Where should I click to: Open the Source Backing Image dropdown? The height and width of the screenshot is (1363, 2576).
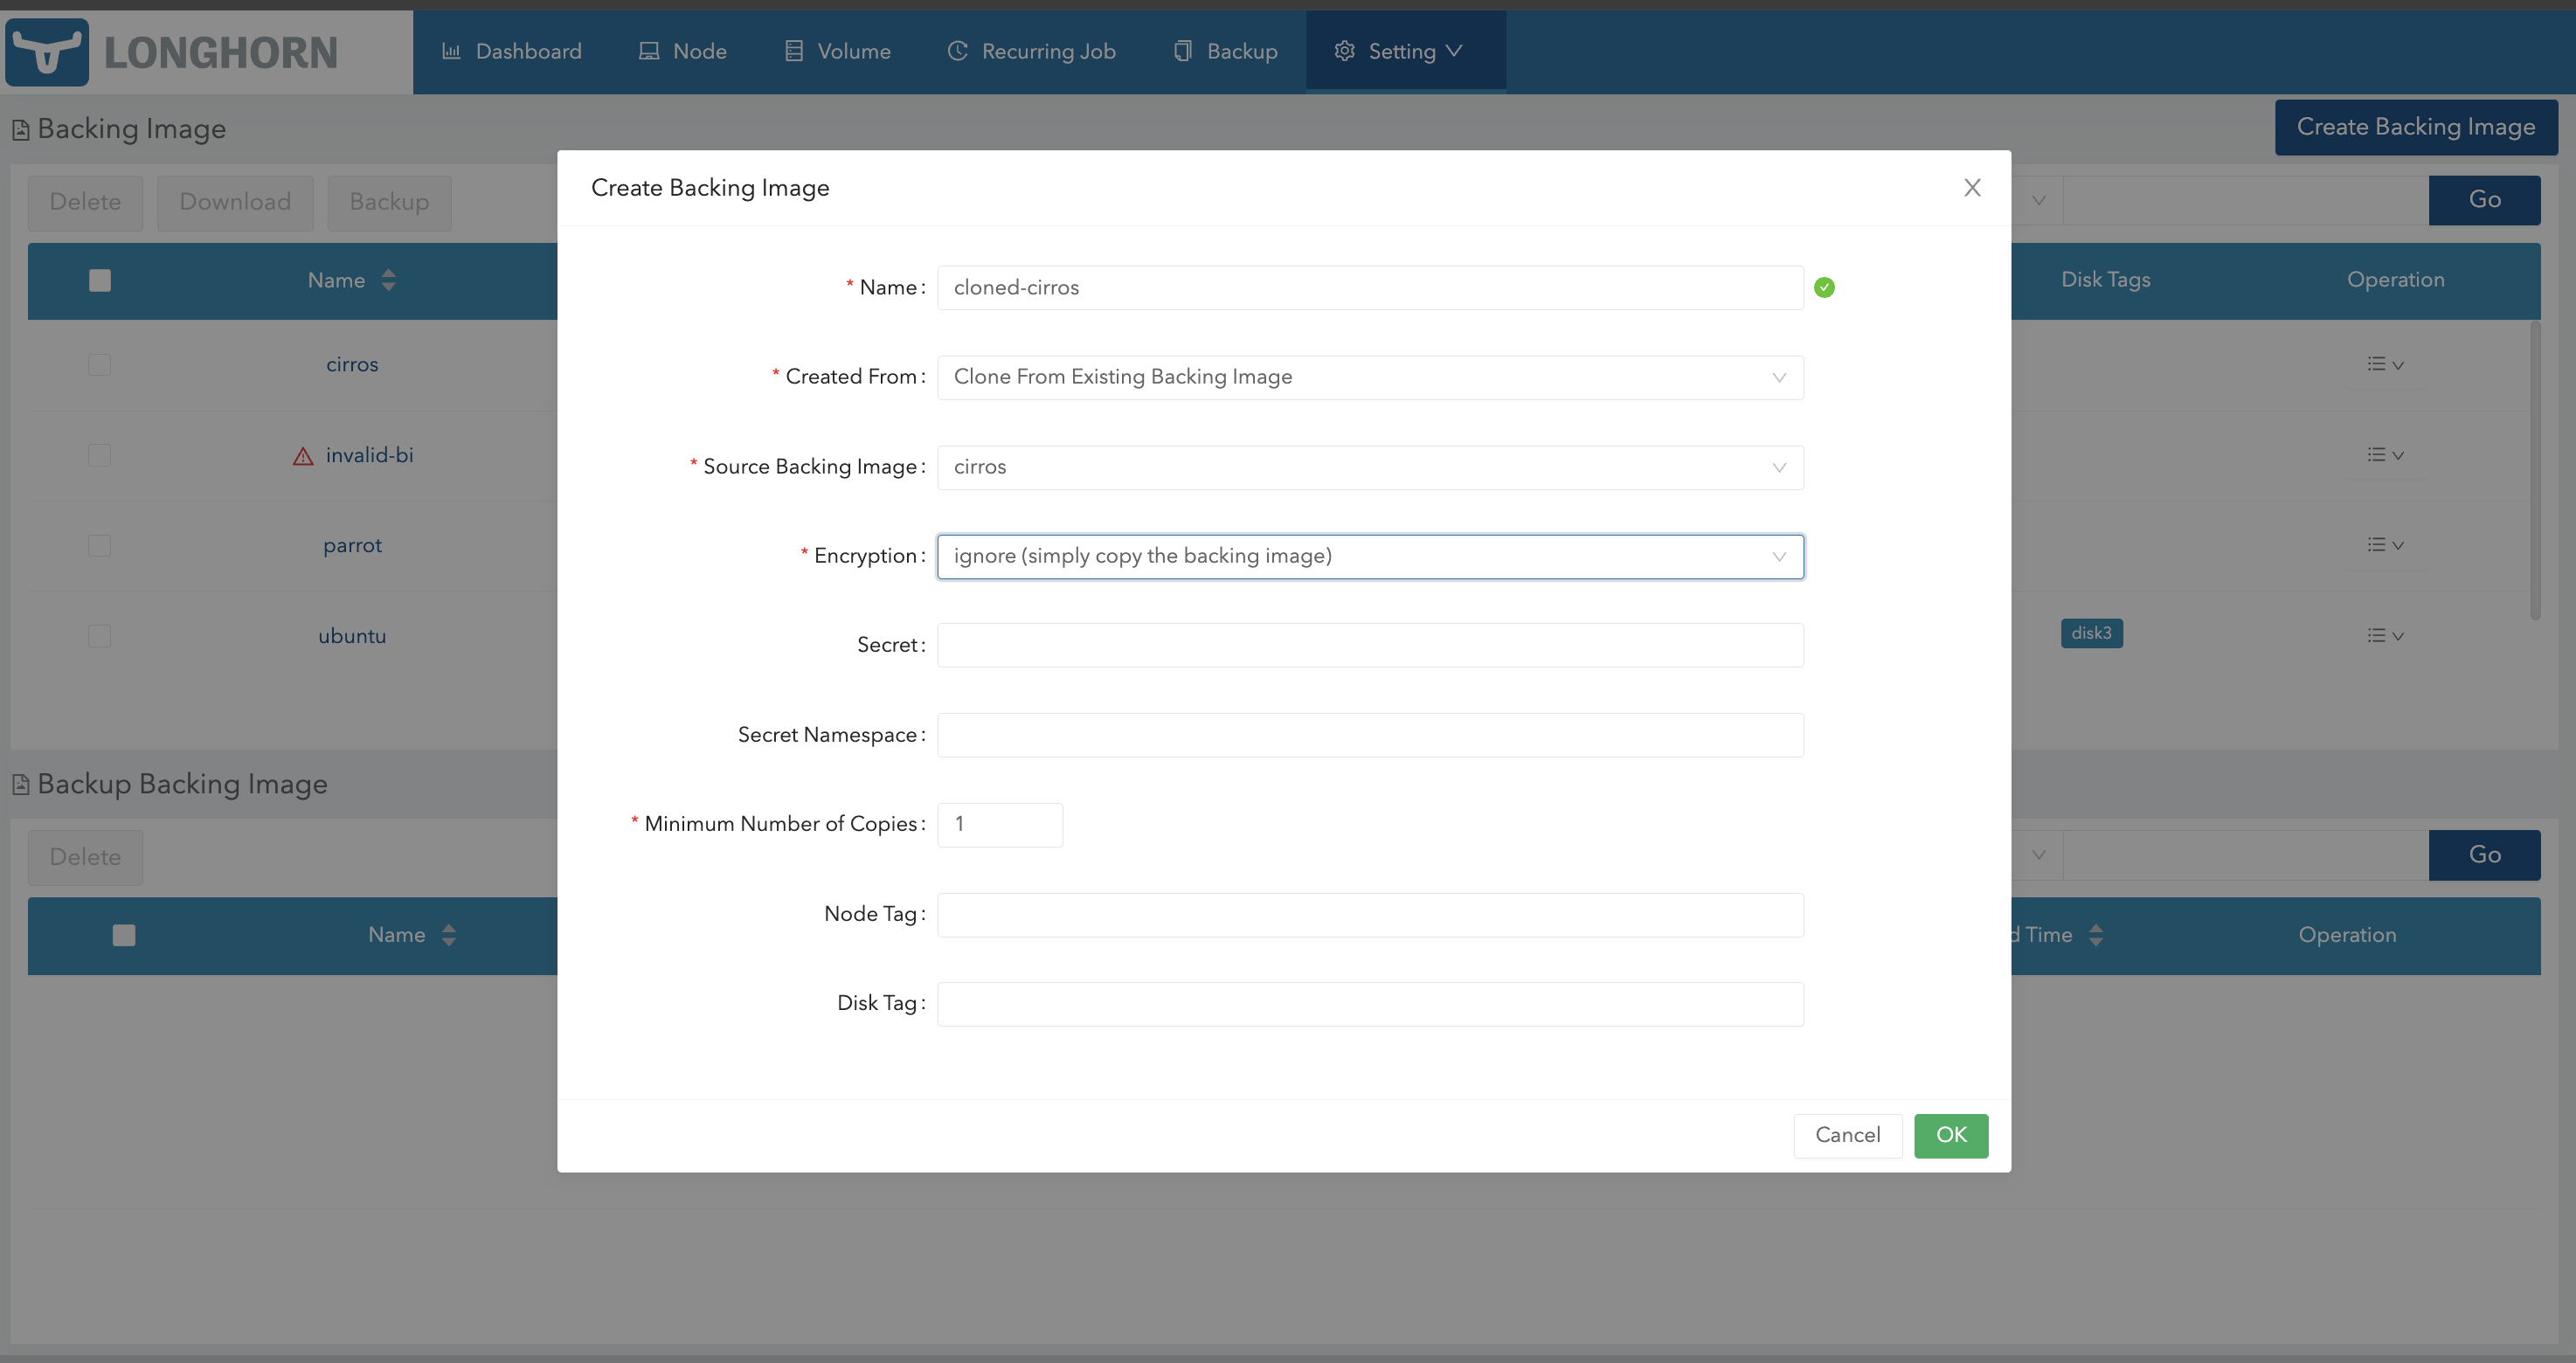pyautogui.click(x=1369, y=468)
